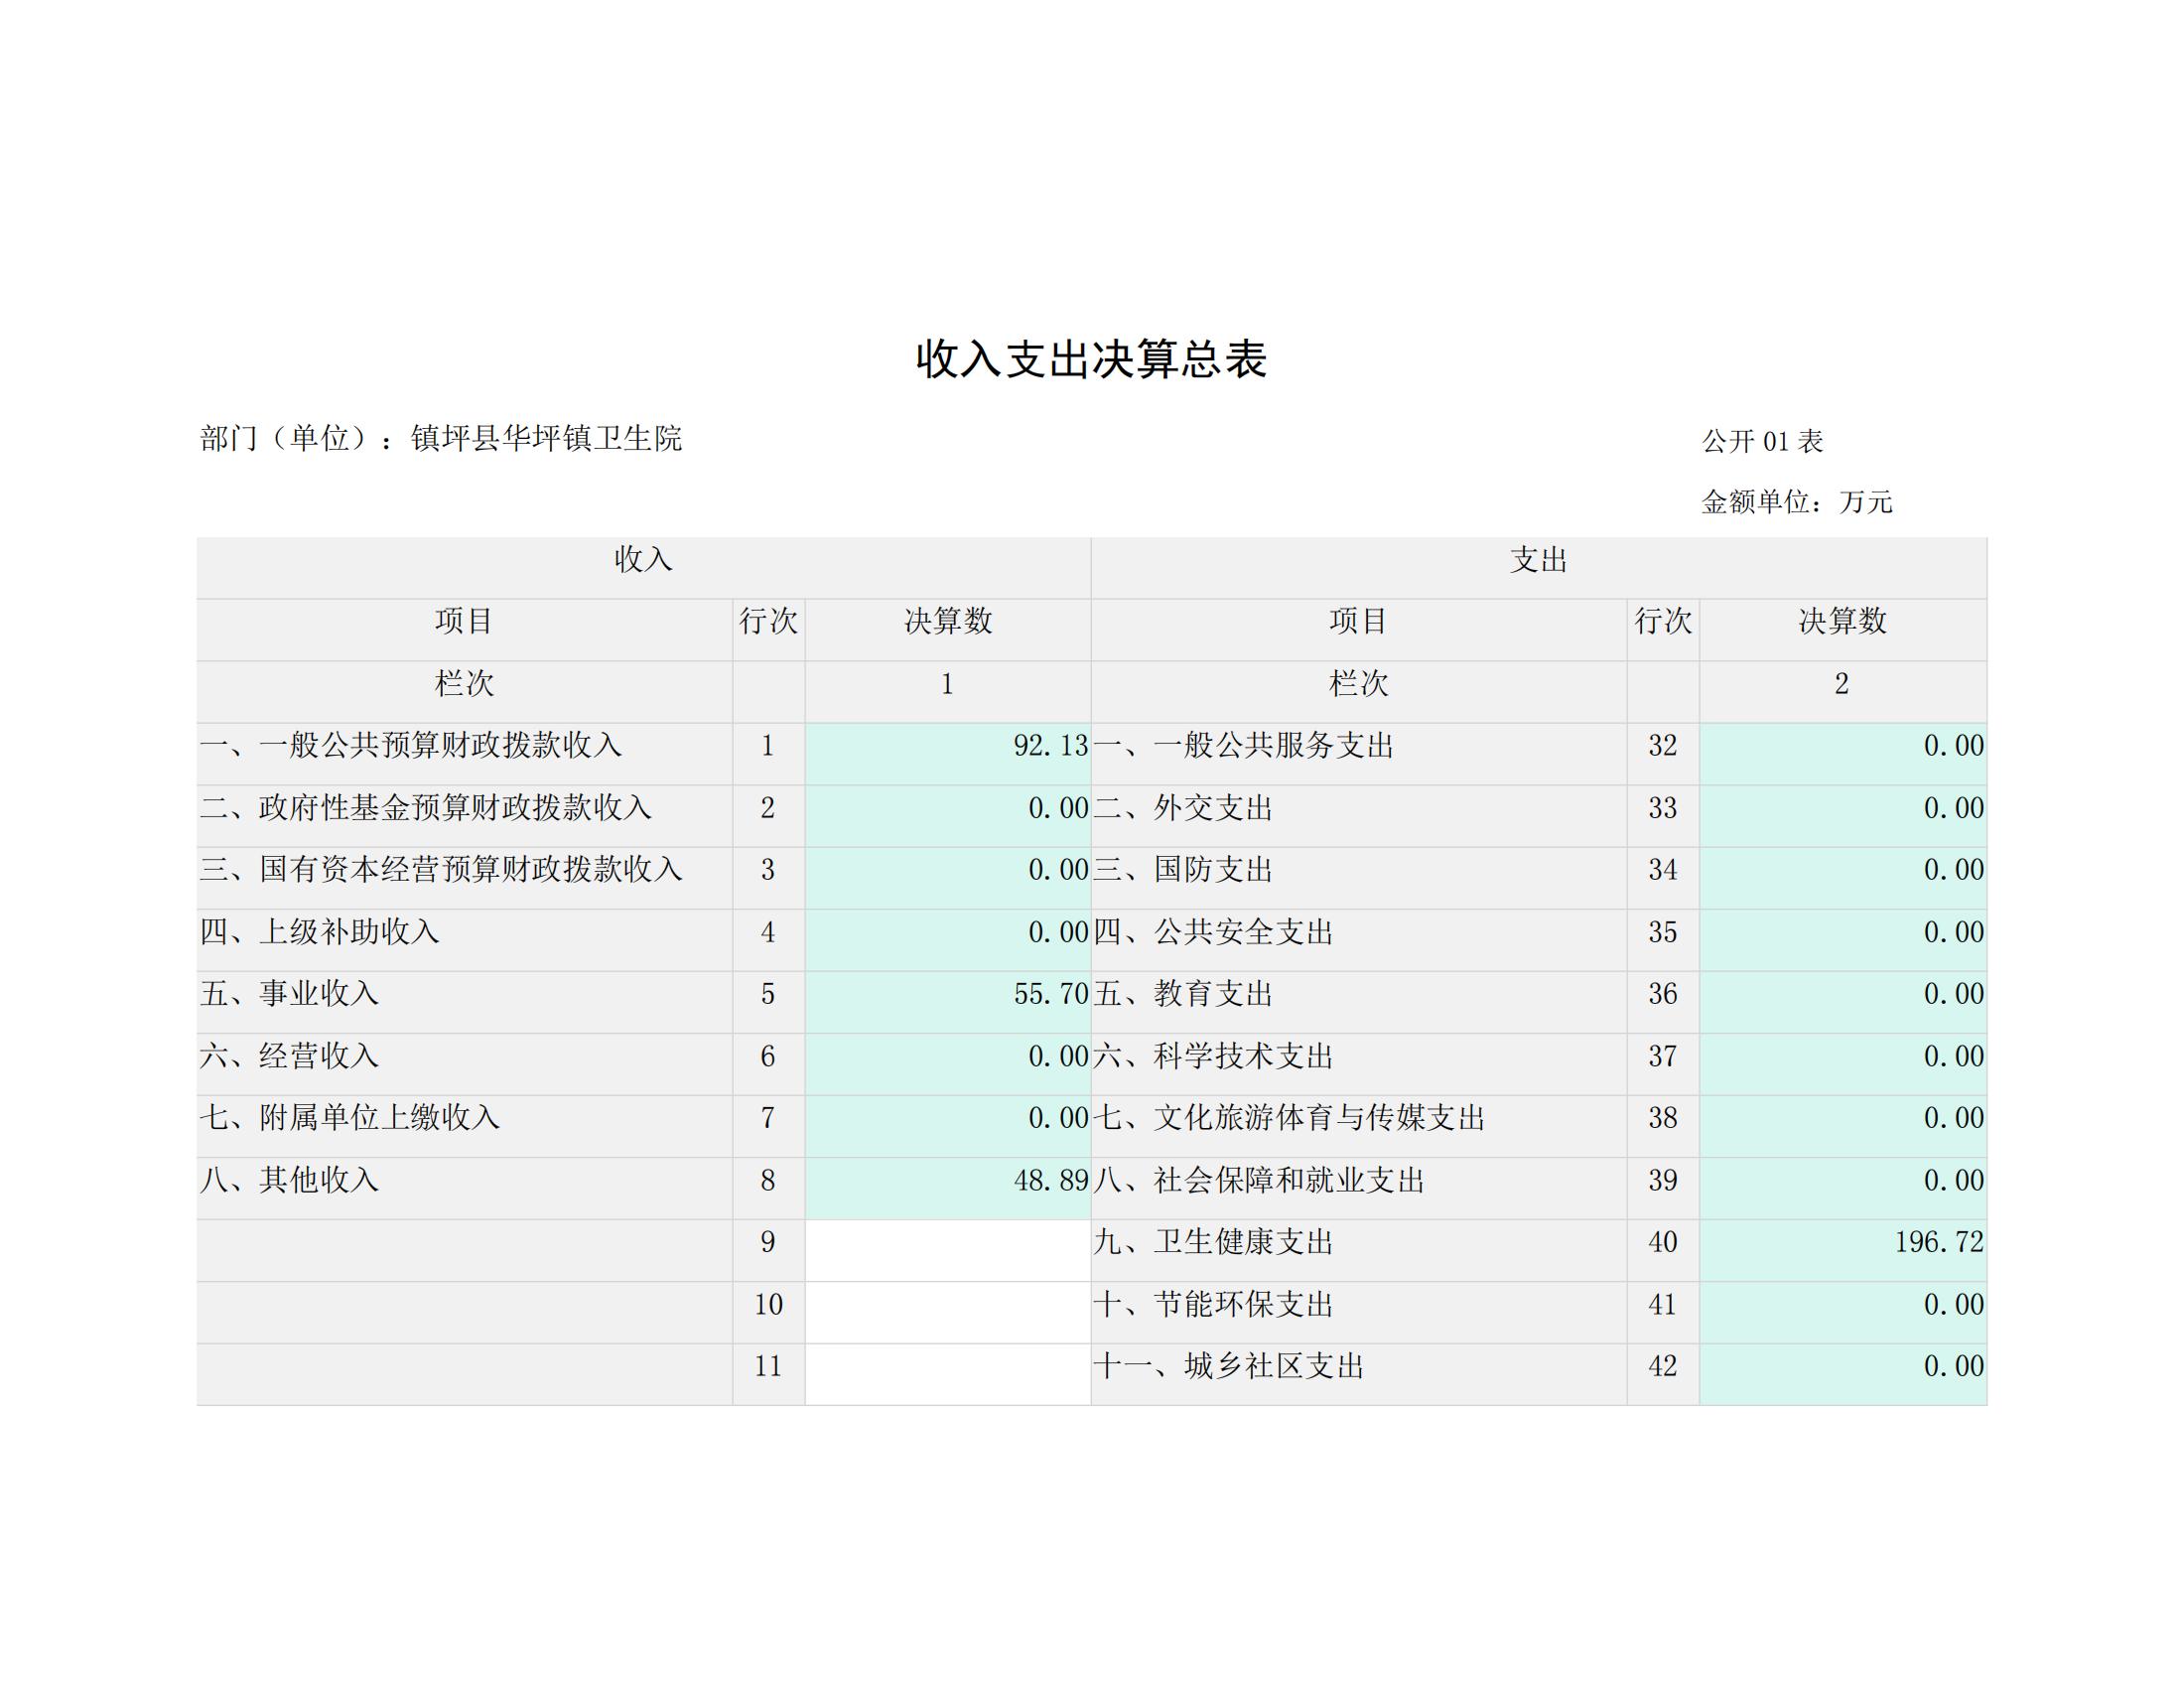Select the value 48.89
2184x1688 pixels.
(x=1050, y=1180)
